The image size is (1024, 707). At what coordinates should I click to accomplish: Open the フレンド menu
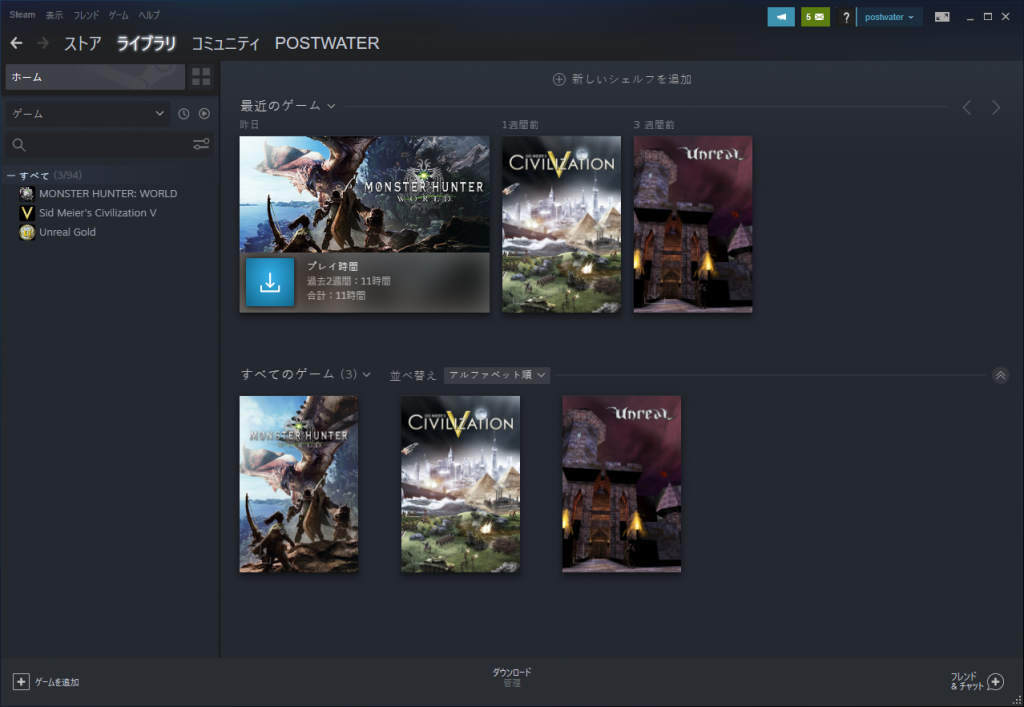pos(86,15)
